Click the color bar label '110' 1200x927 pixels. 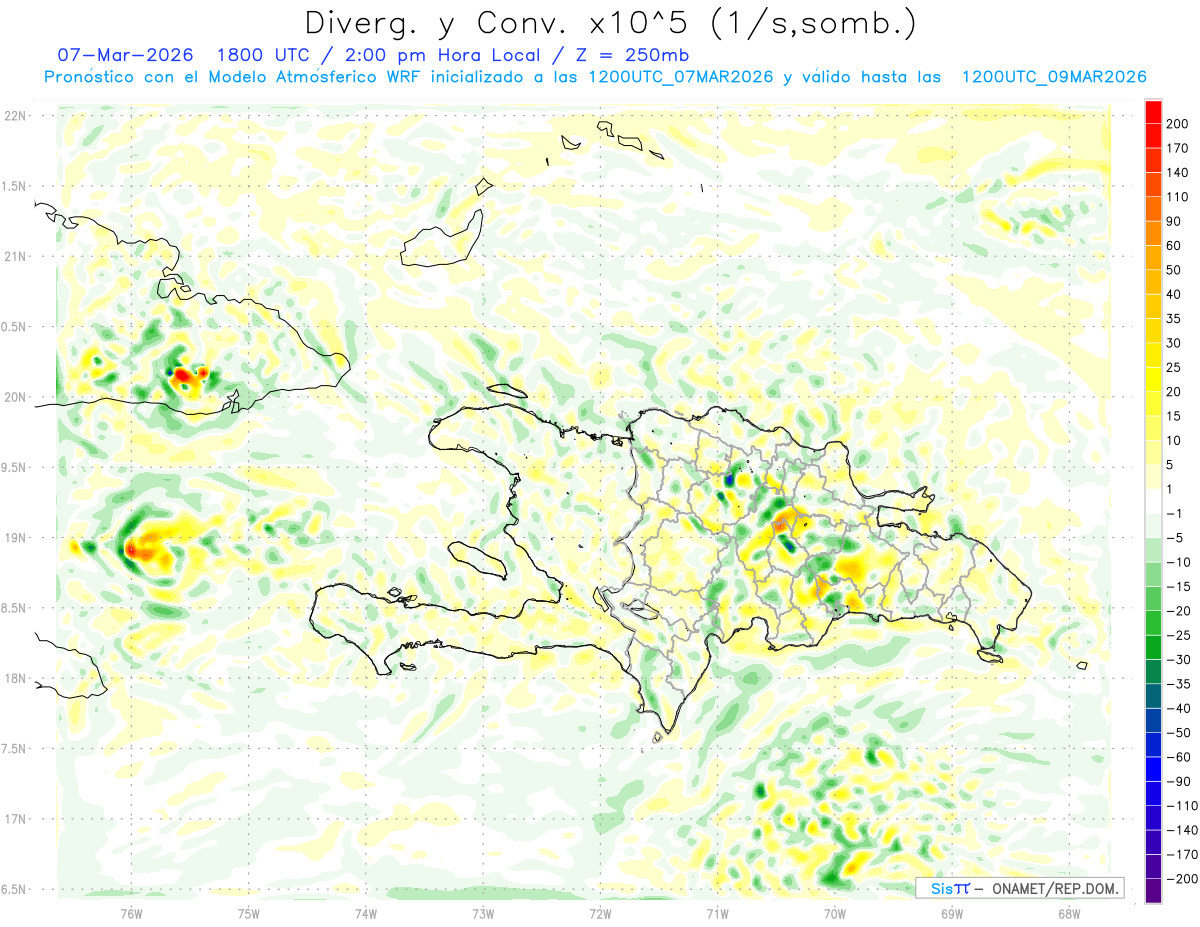(x=1179, y=197)
